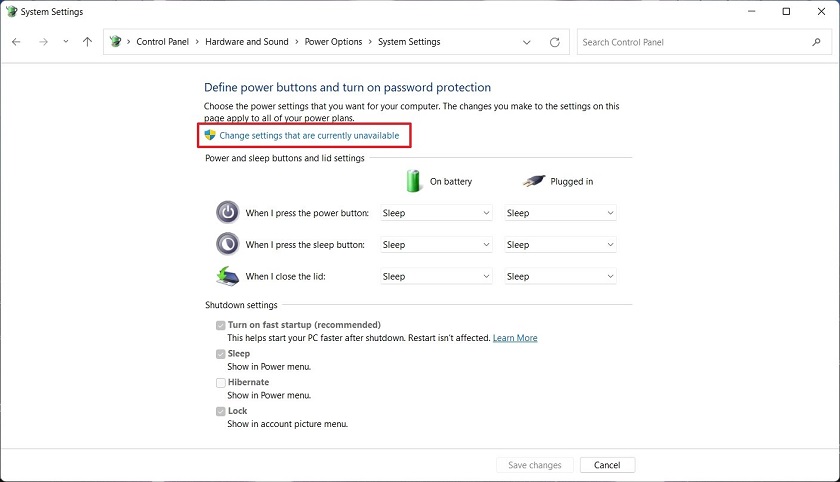Image resolution: width=840 pixels, height=482 pixels.
Task: Open sleep button Plugged in dropdown
Action: (x=560, y=245)
